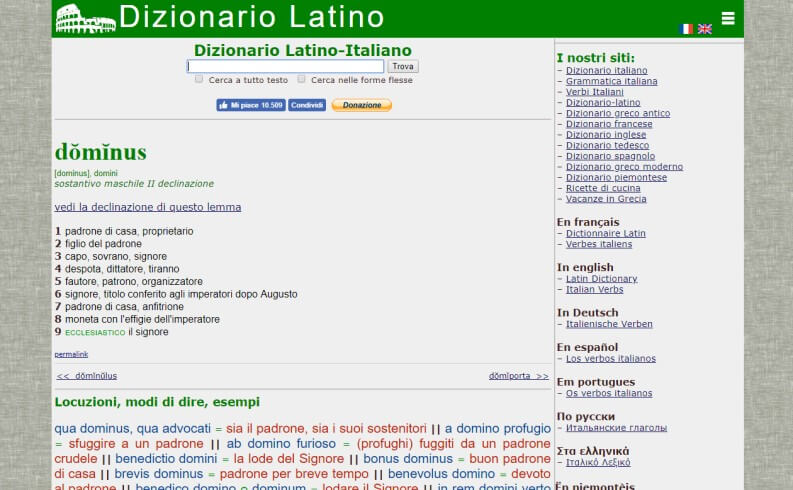Viewport: 793px width, 490px height.
Task: Open Ricette di cucina link
Action: 603,188
